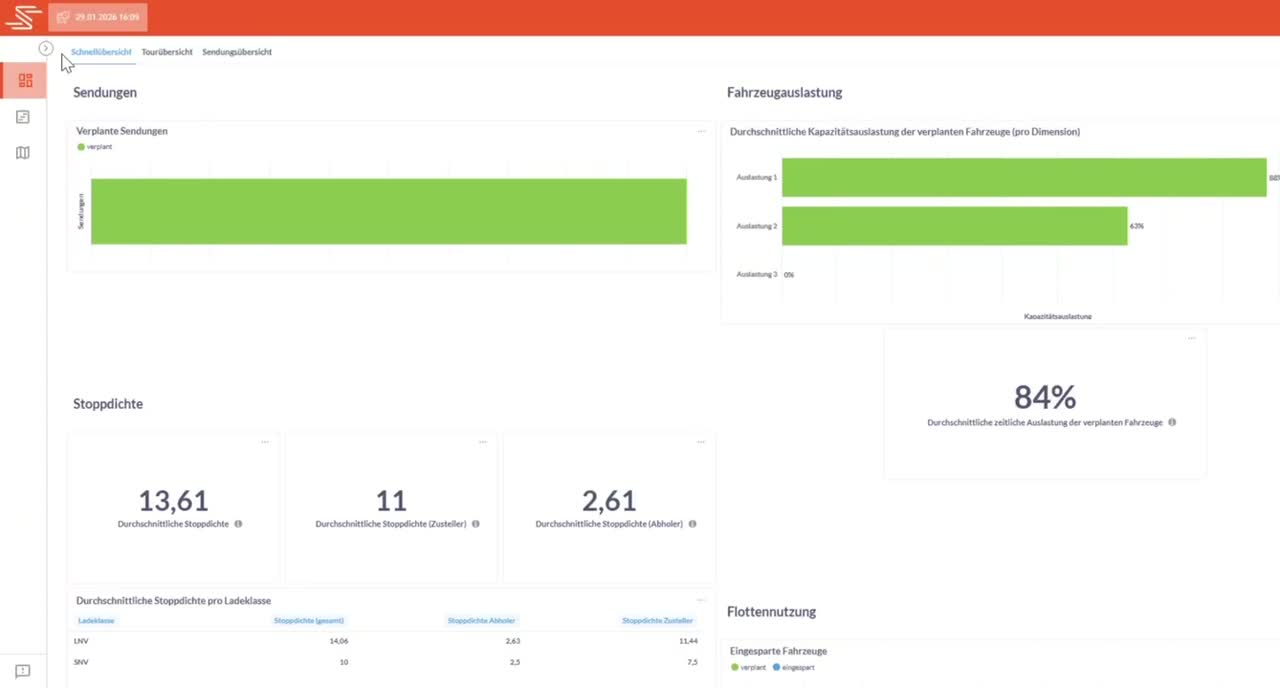Select the dashboard icon in the sidebar

point(24,81)
